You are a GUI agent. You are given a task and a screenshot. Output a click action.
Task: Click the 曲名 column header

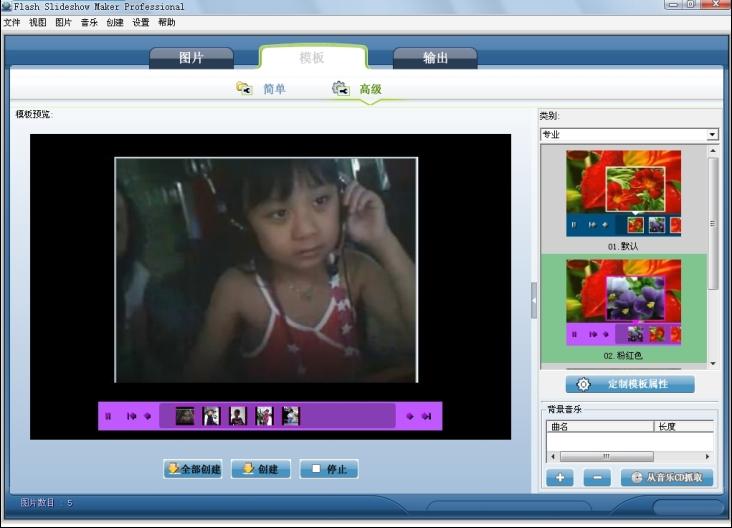600,426
